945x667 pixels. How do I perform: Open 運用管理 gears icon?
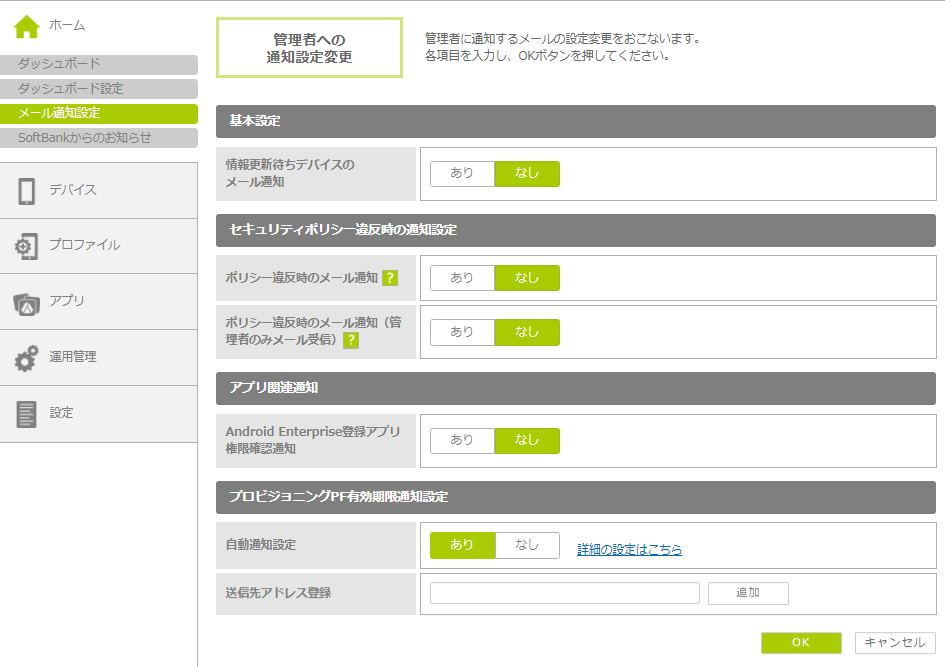[x=27, y=358]
